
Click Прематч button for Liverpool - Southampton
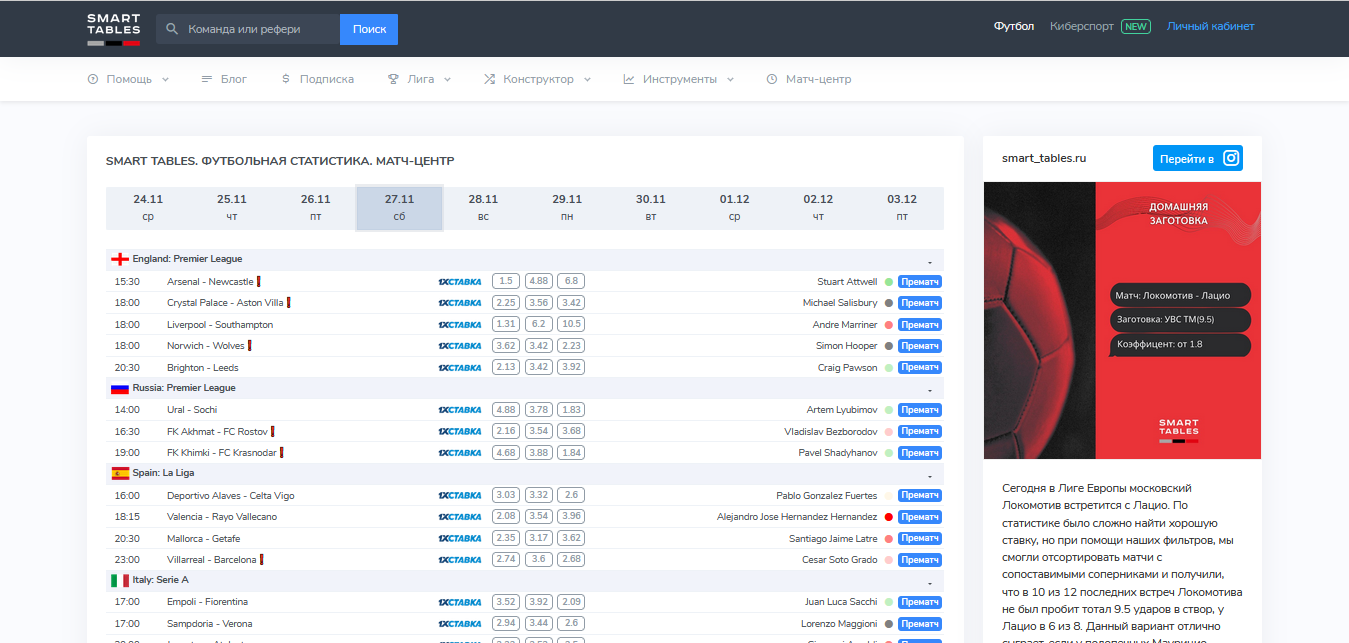pyautogui.click(x=919, y=325)
